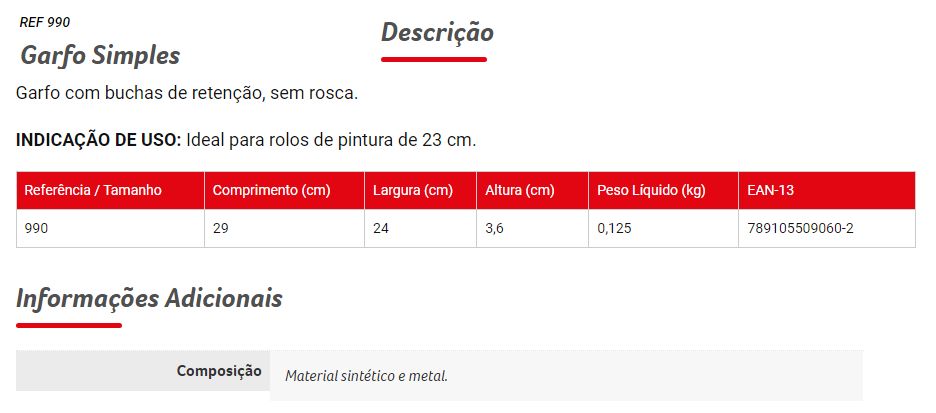Select the Peso Líquido (kg) column header
Image resolution: width=936 pixels, height=413 pixels.
pyautogui.click(x=651, y=190)
